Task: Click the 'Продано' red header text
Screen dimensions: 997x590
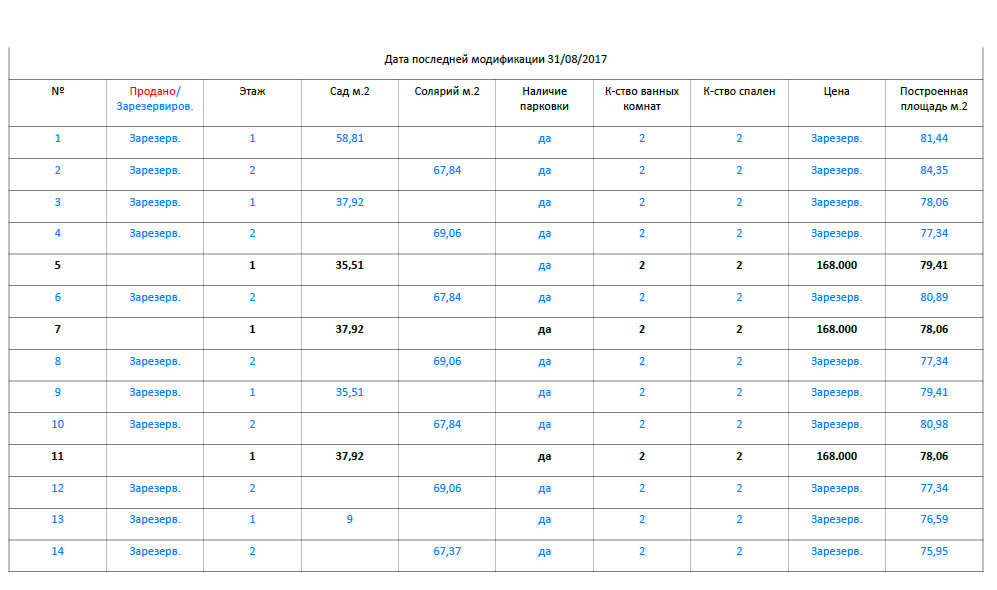Action: point(152,91)
